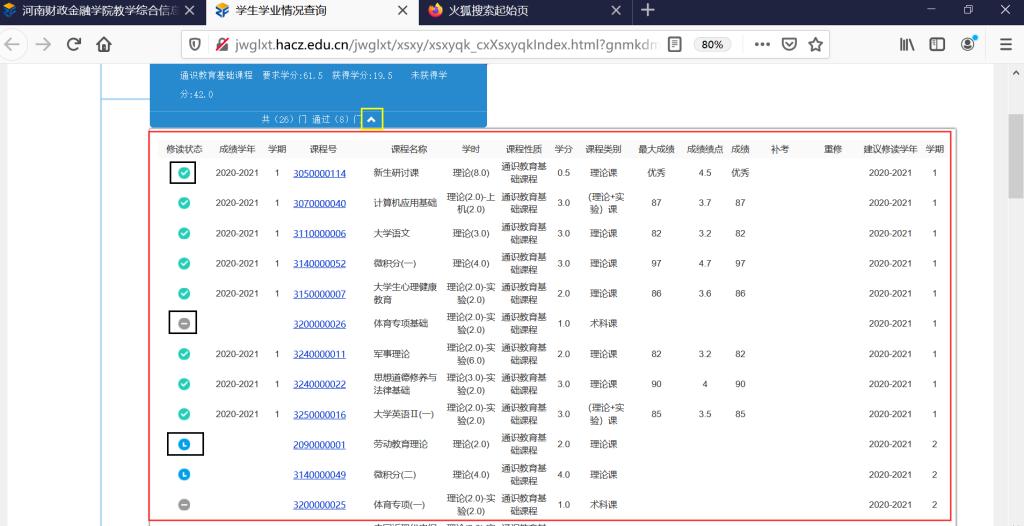The width and height of the screenshot is (1024, 526).
Task: Click clock status icon for 微积分(二) row
Action: [184, 474]
